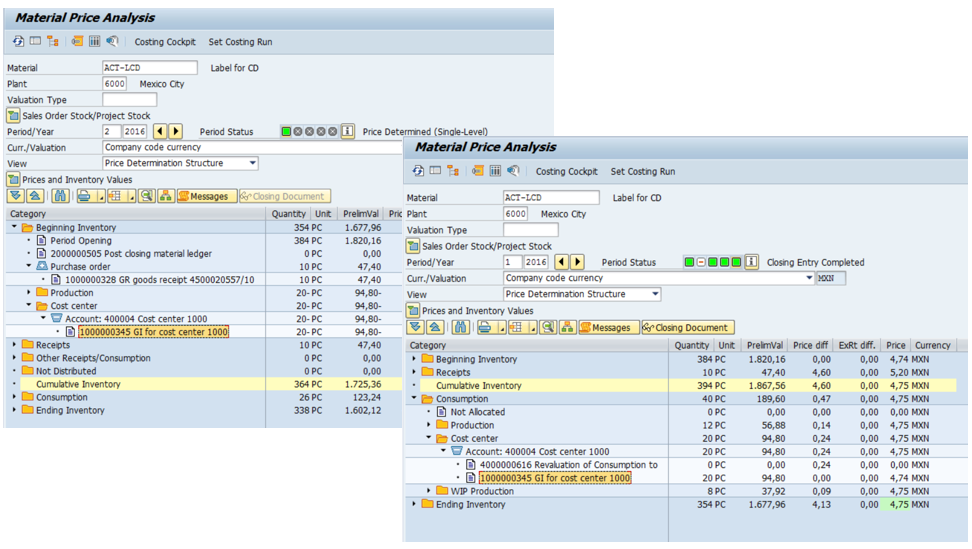Click the magnifier detail icon in period 2 window
Image resolution: width=972 pixels, height=549 pixels.
pyautogui.click(x=146, y=196)
